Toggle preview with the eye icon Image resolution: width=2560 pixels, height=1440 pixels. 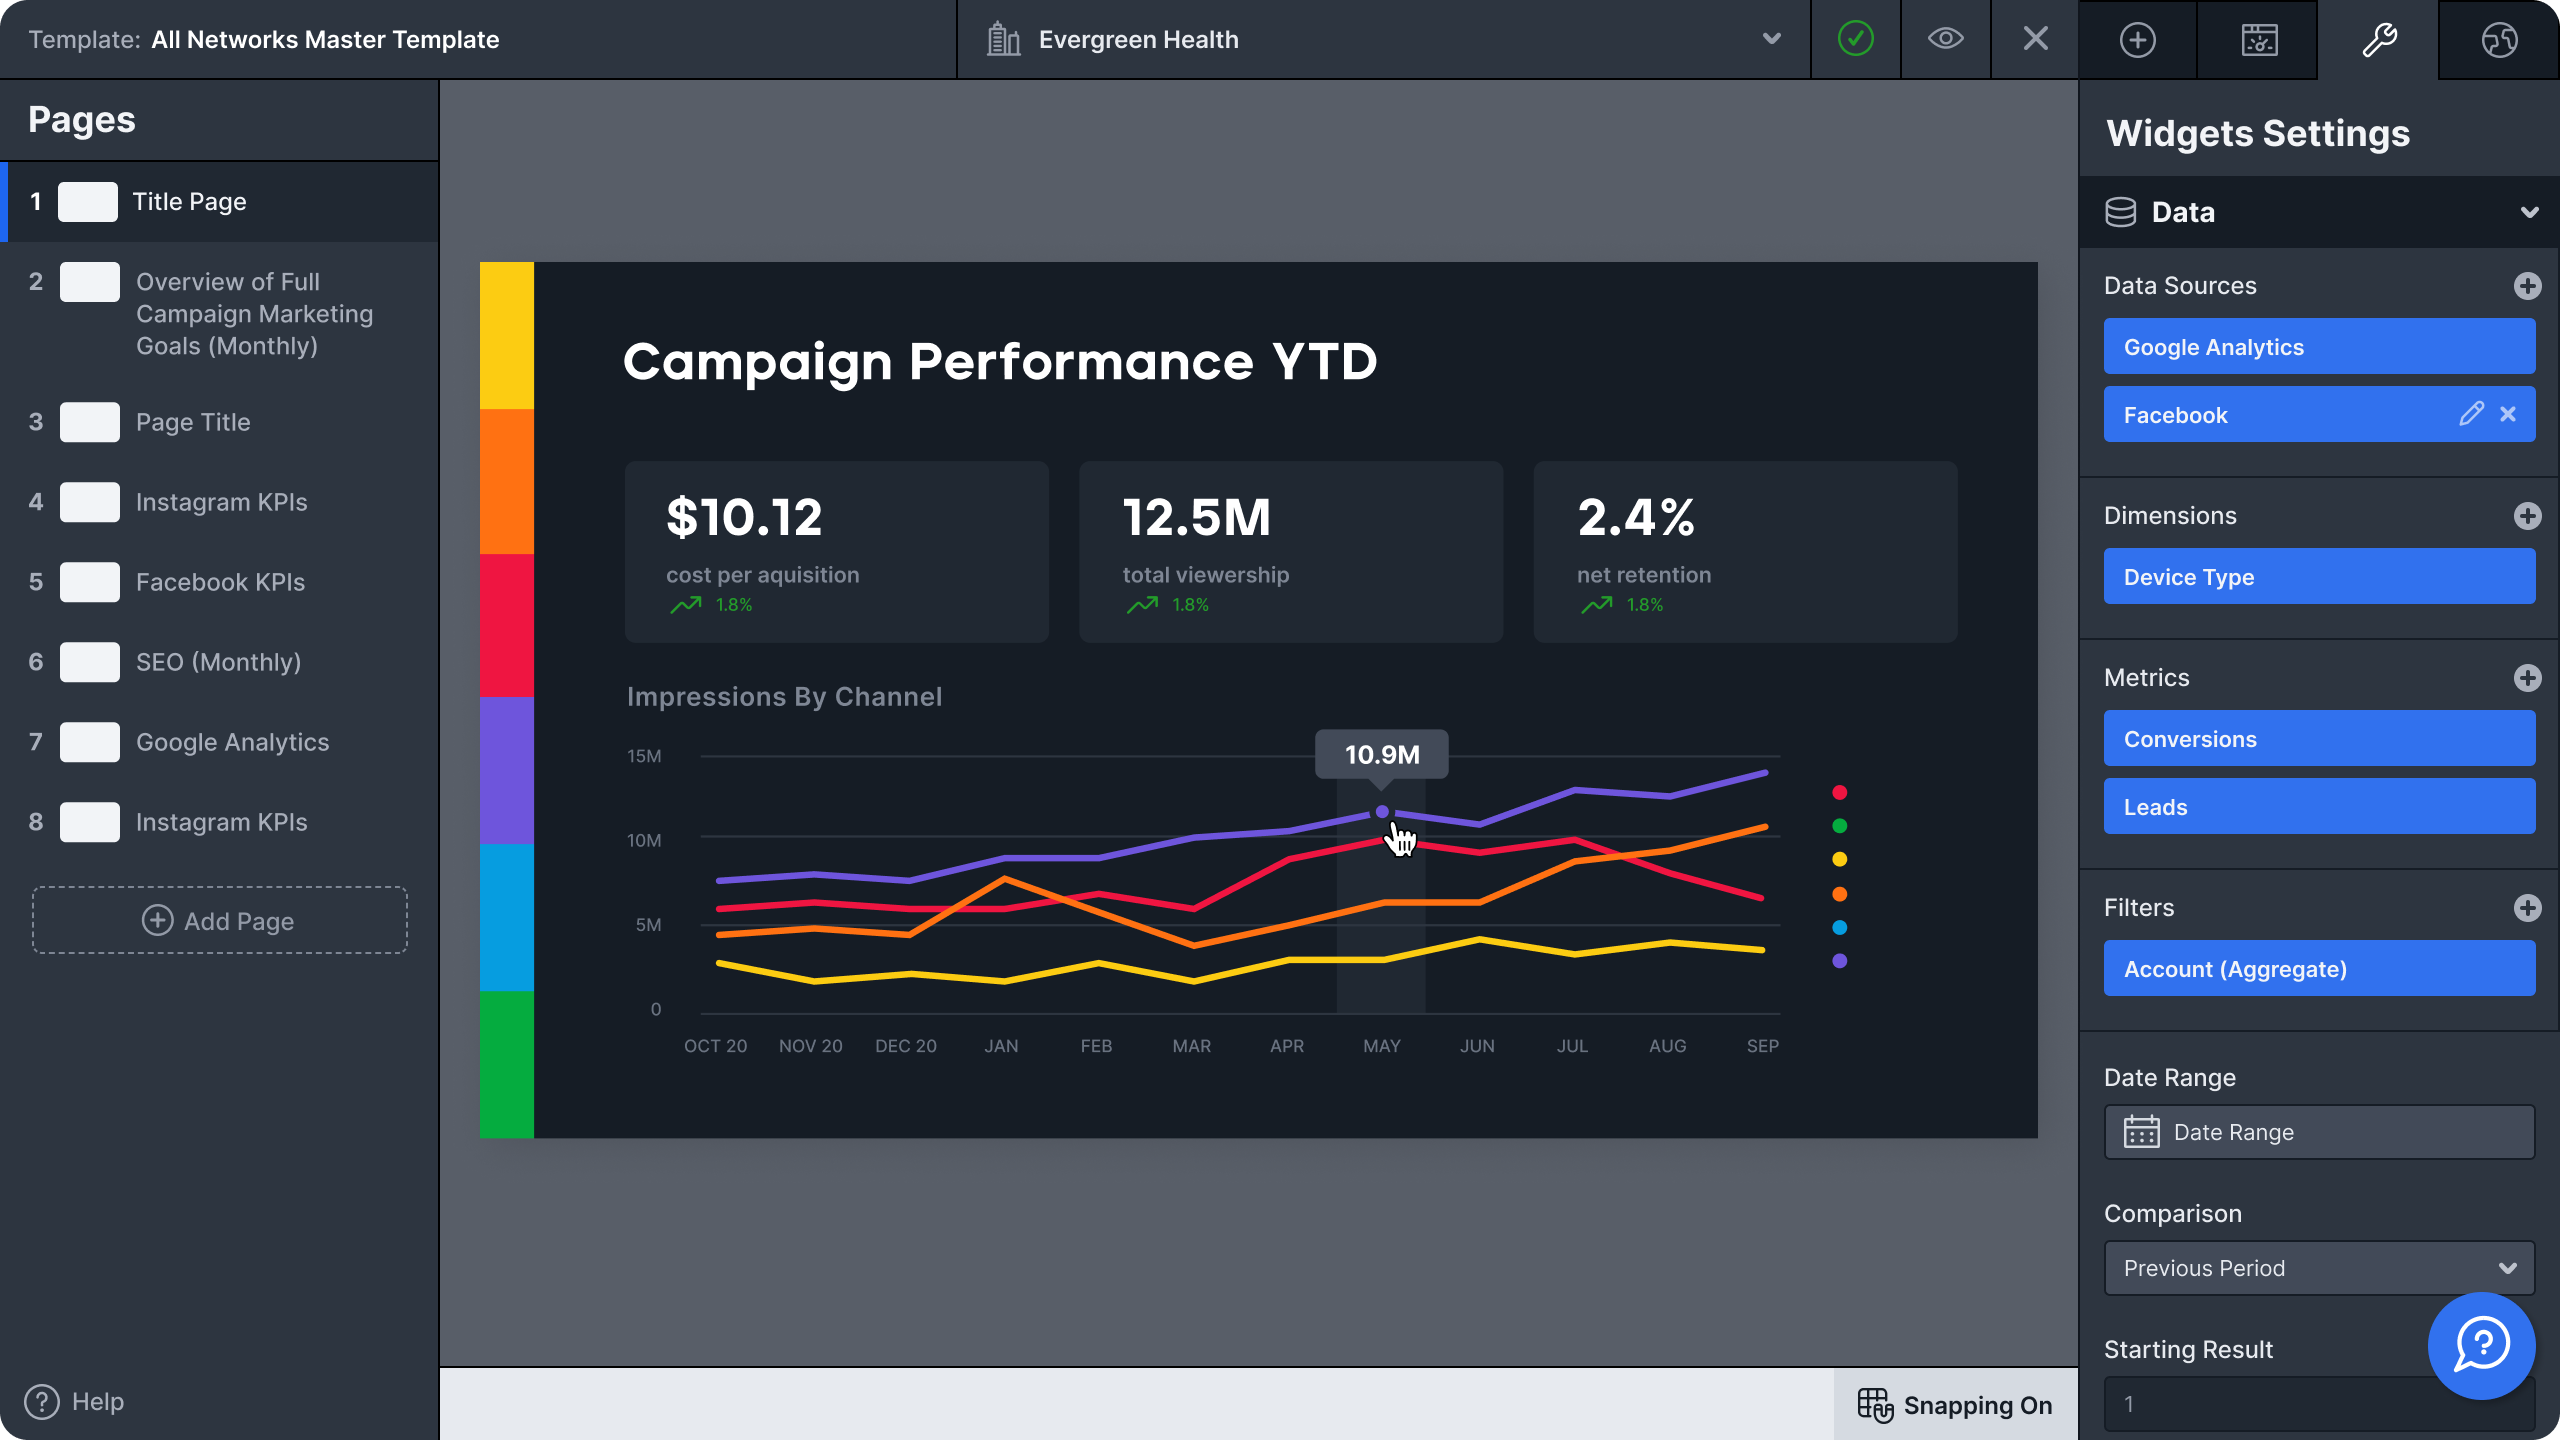[1945, 39]
